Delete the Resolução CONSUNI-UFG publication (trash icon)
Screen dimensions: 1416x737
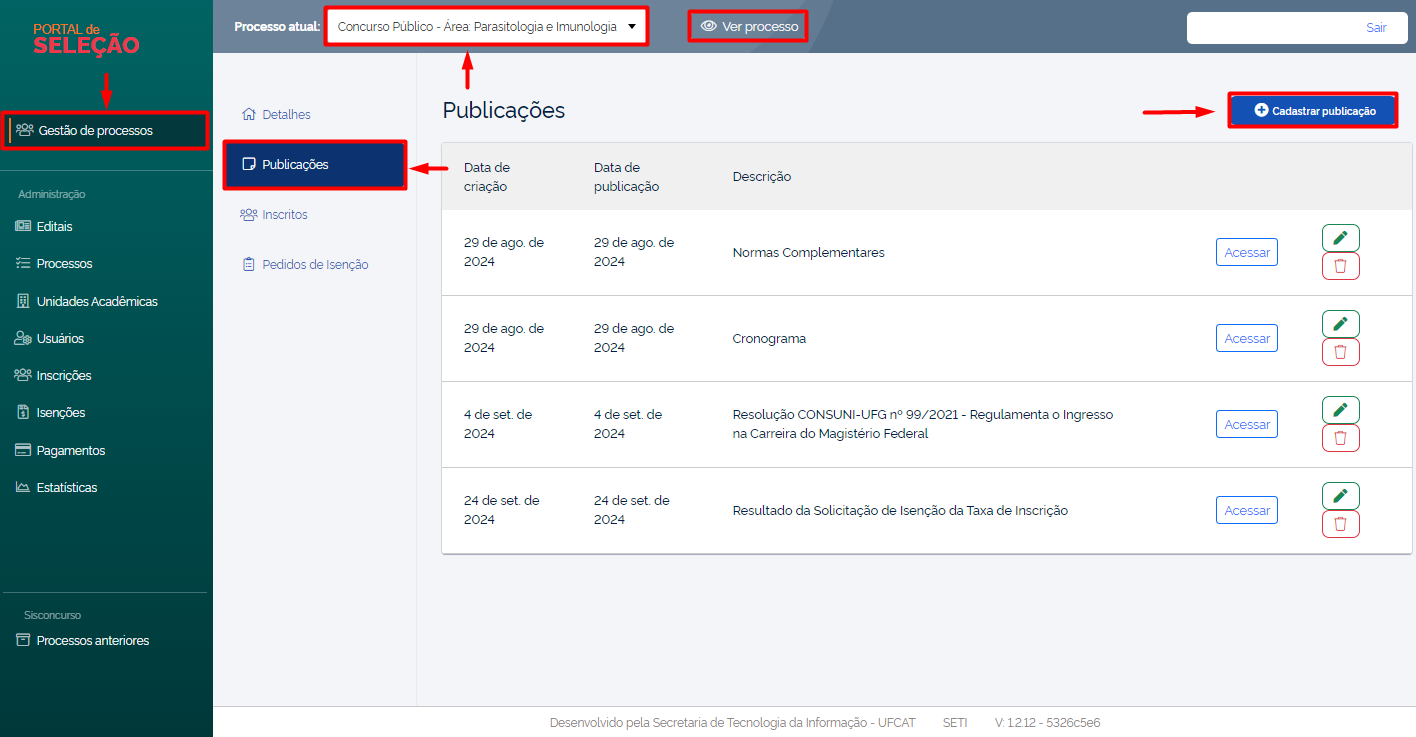pyautogui.click(x=1340, y=438)
